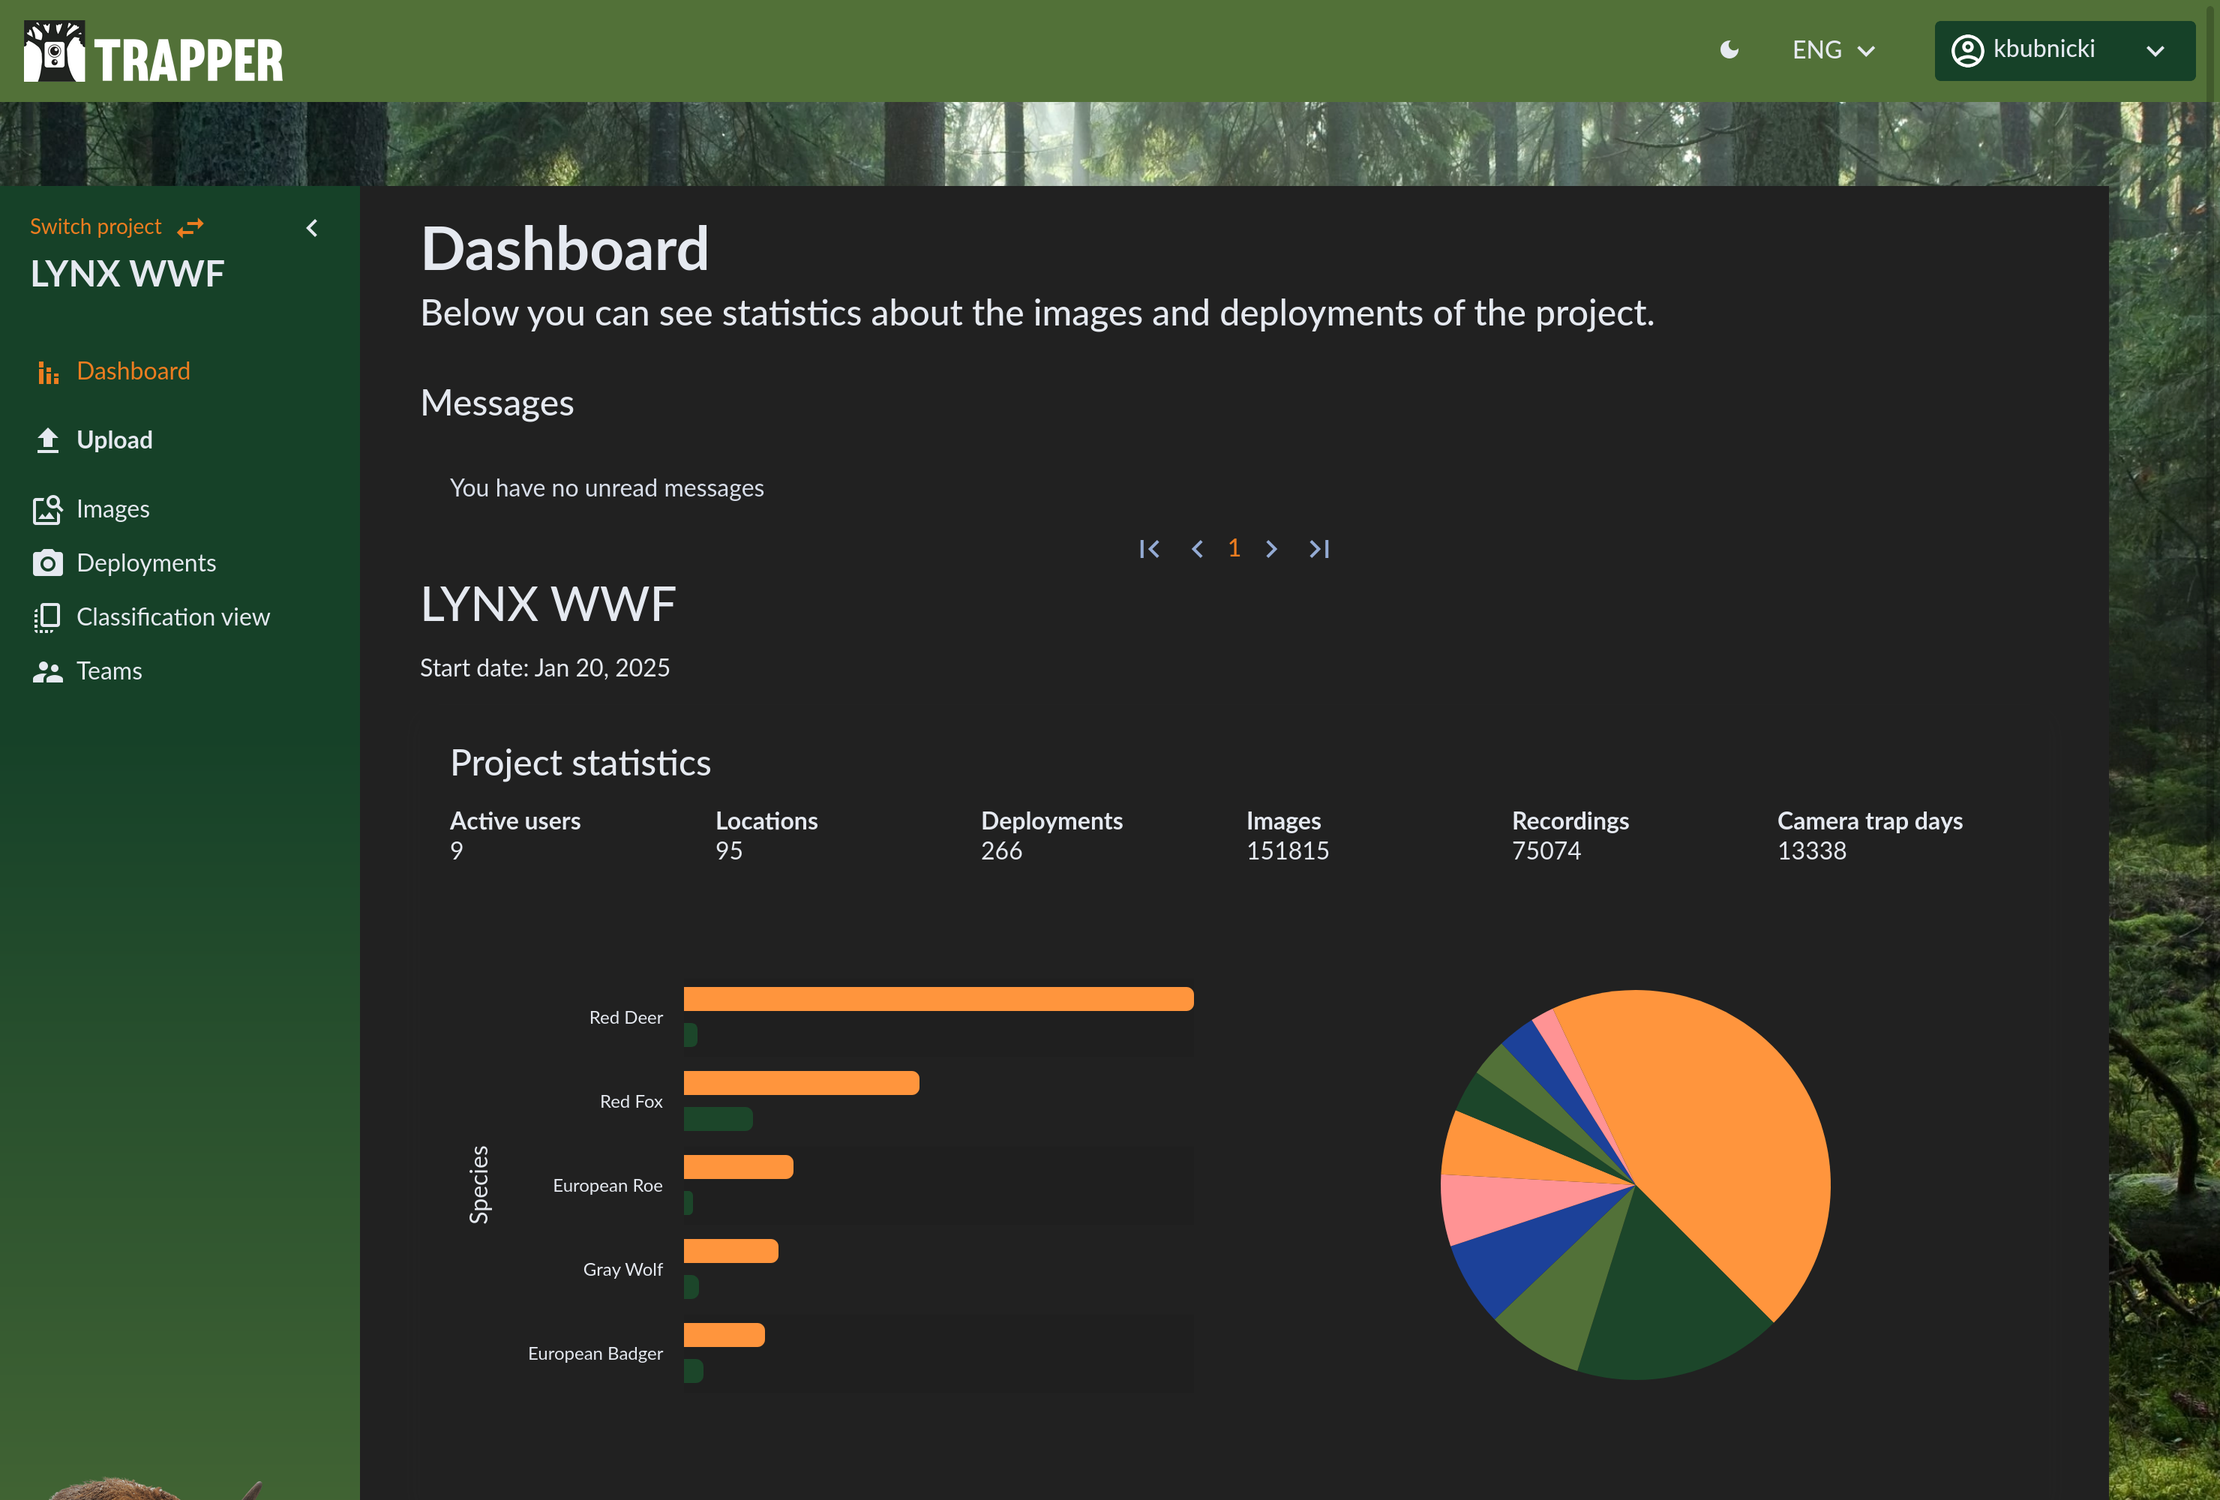
Task: Open Upload in sidebar
Action: [115, 440]
